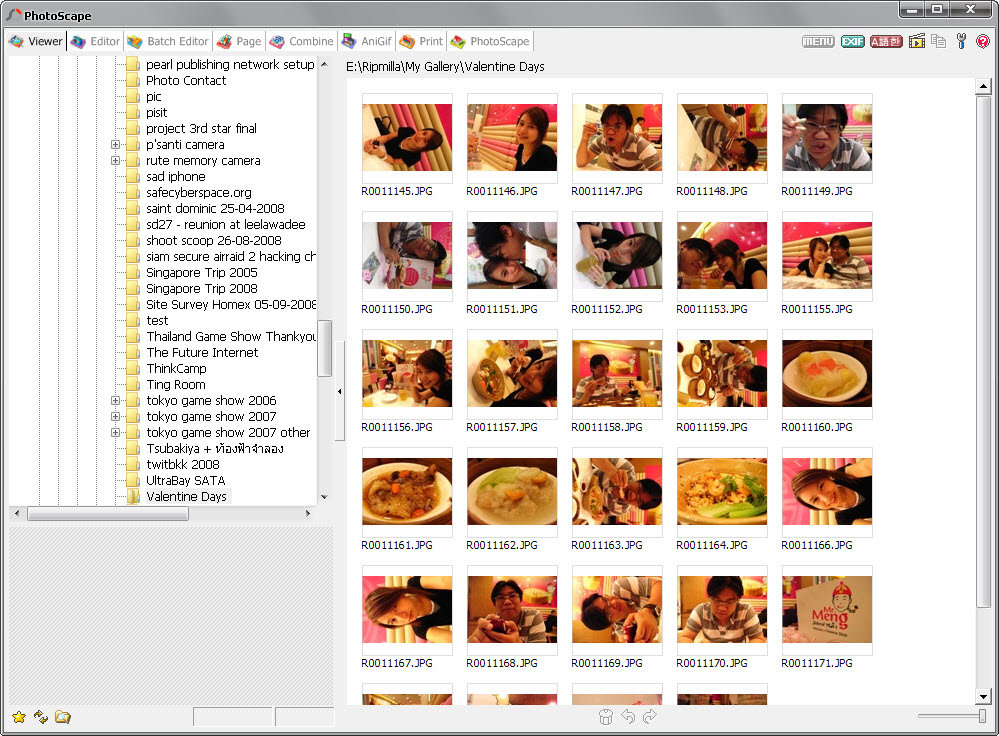Expand tokyo game show 2007 folder node
This screenshot has width=999, height=736.
point(115,417)
